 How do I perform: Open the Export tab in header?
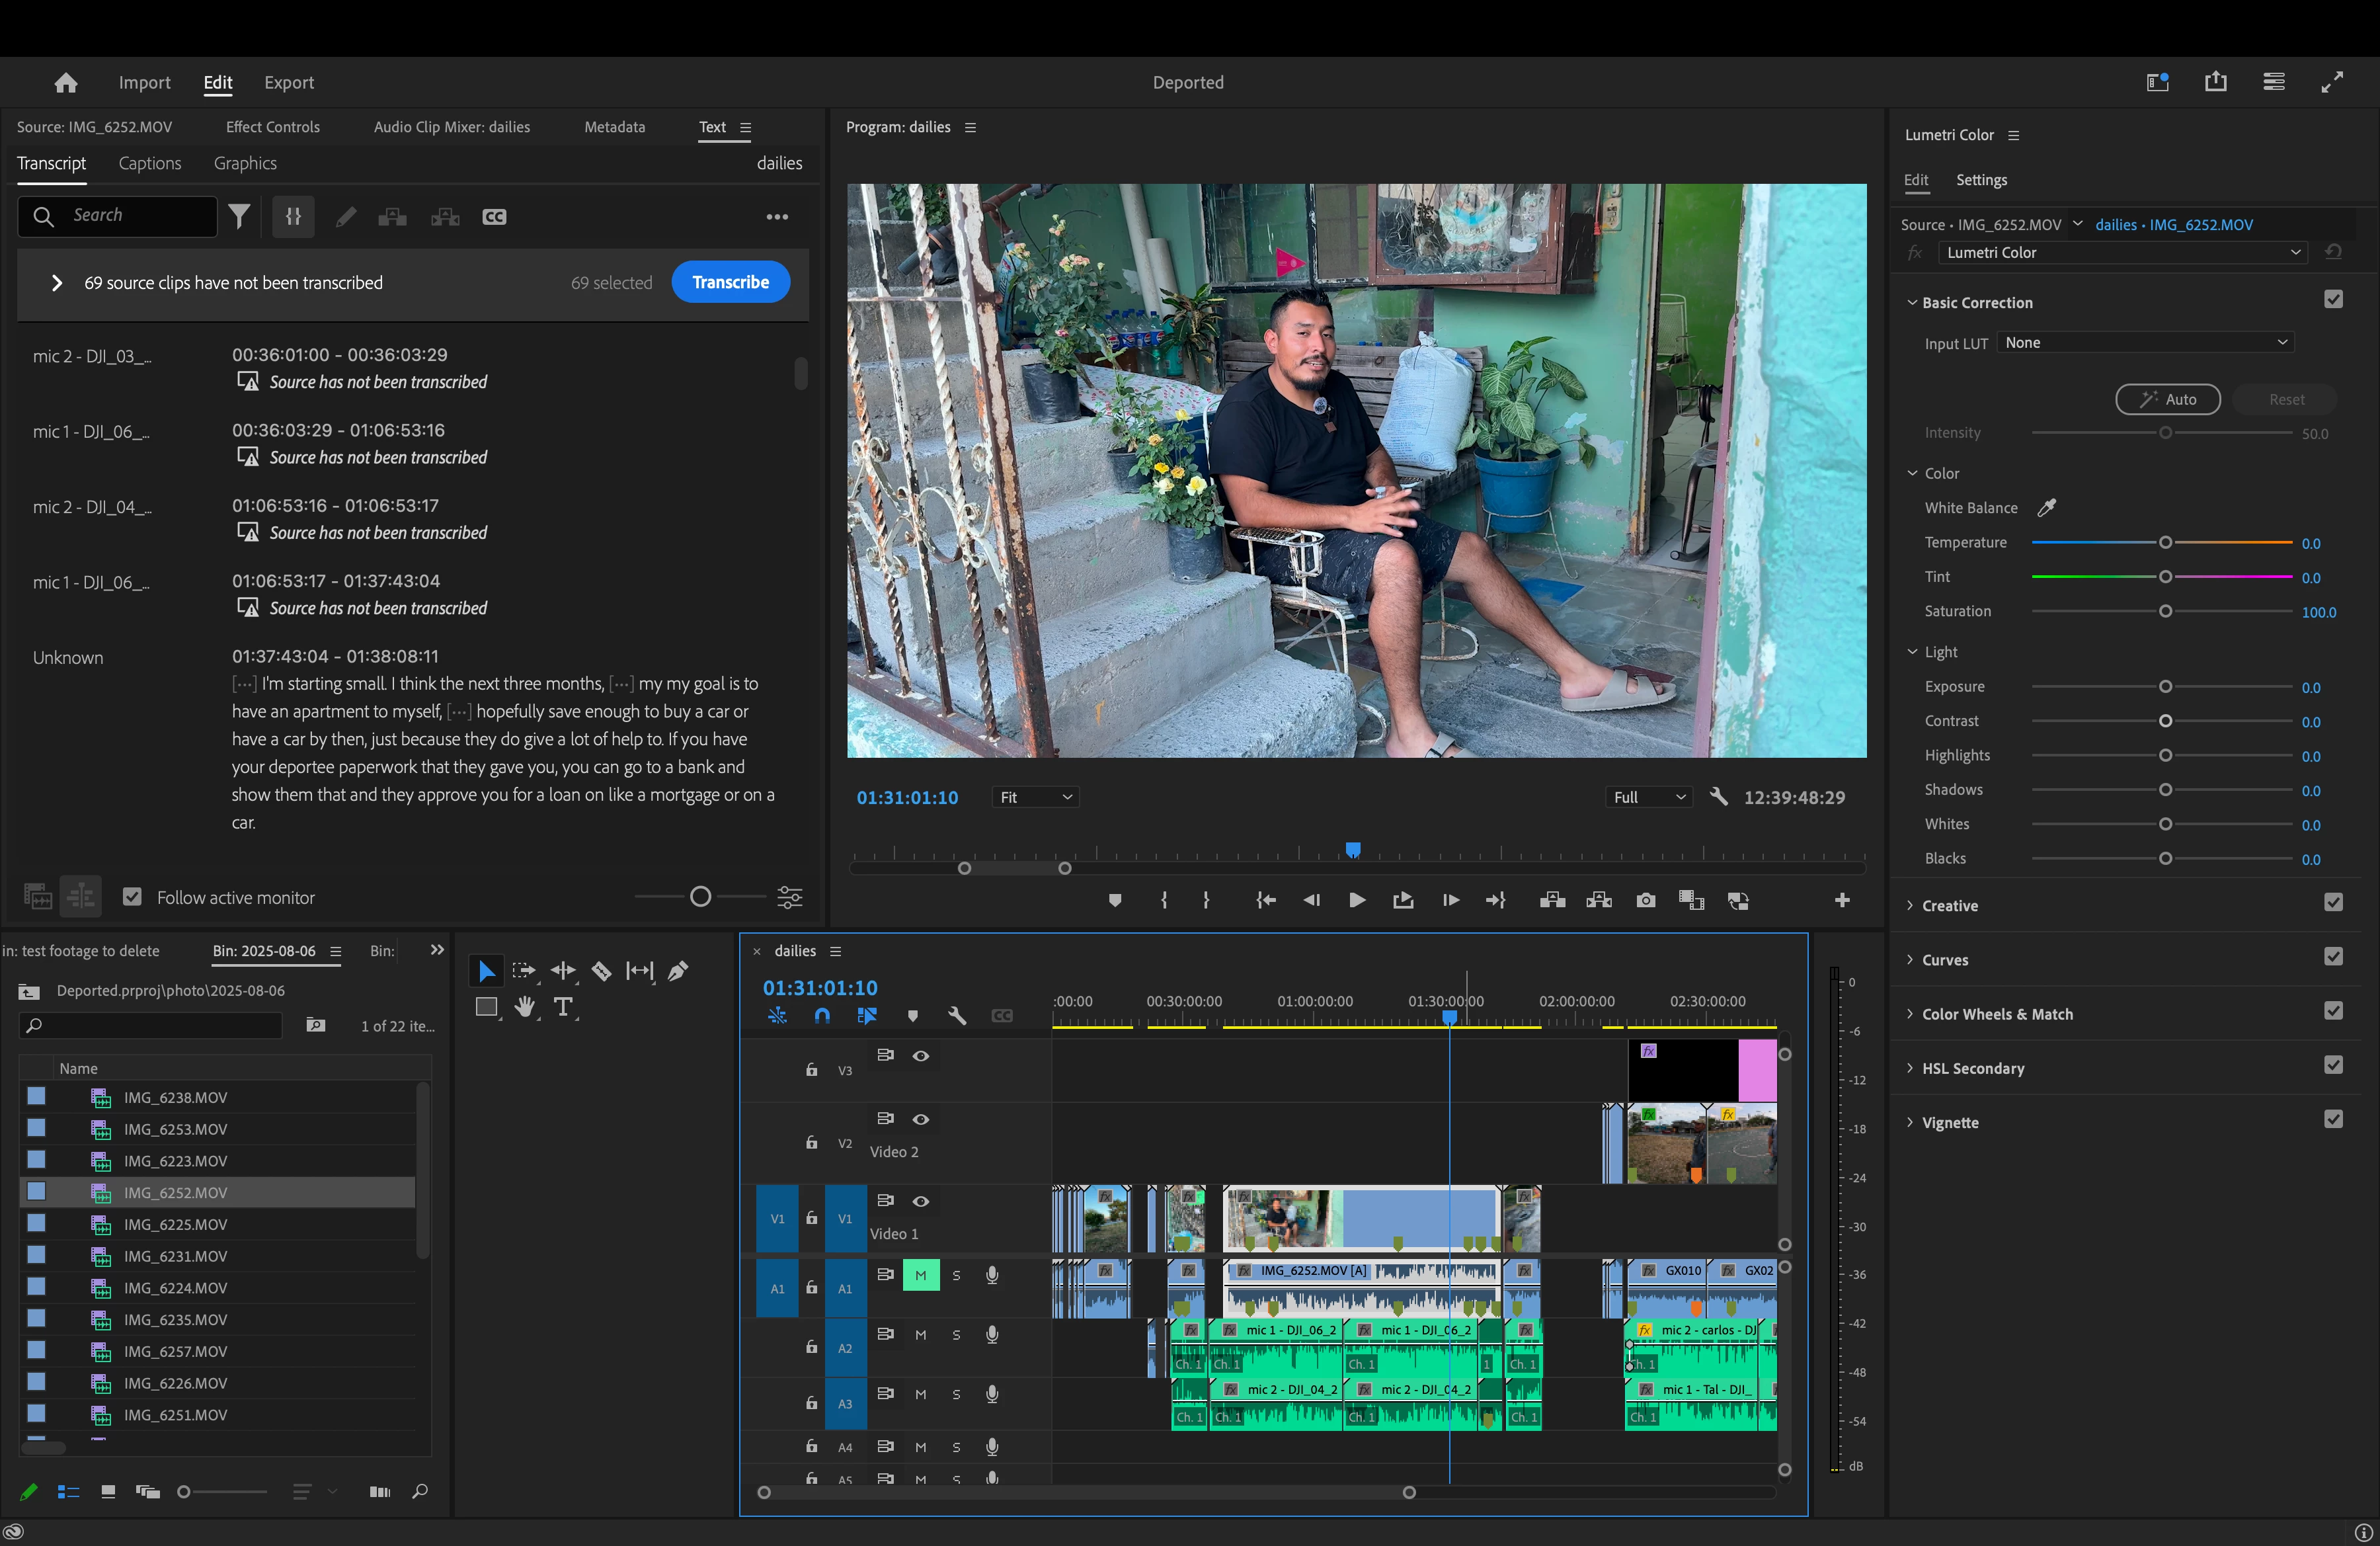point(289,83)
